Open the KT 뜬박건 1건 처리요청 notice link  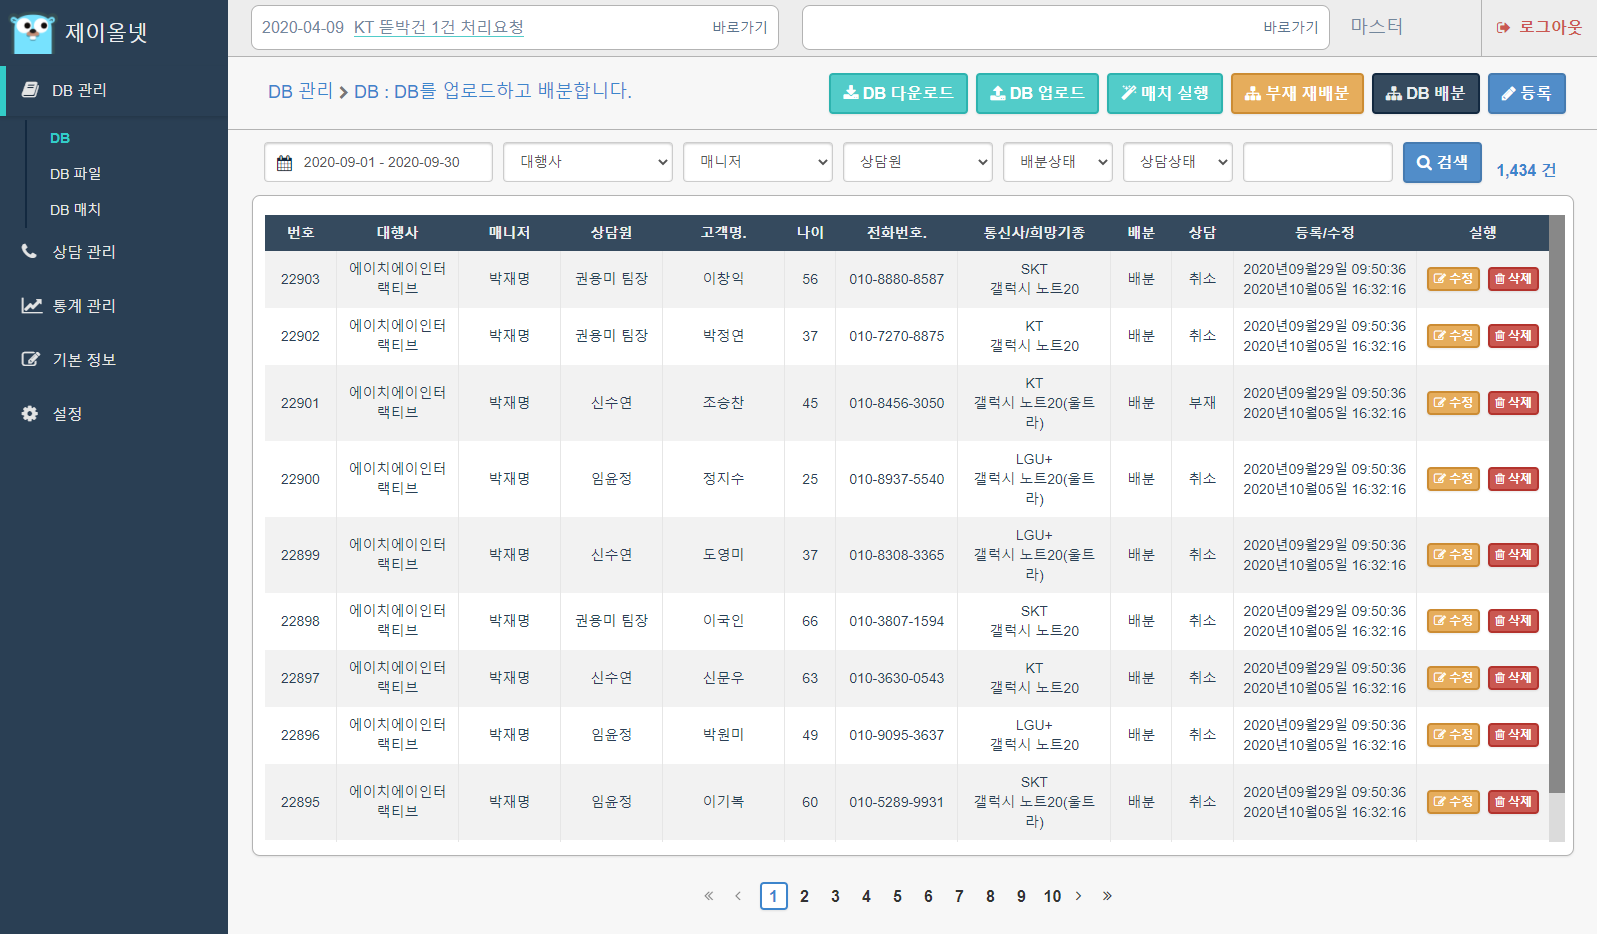(x=439, y=27)
